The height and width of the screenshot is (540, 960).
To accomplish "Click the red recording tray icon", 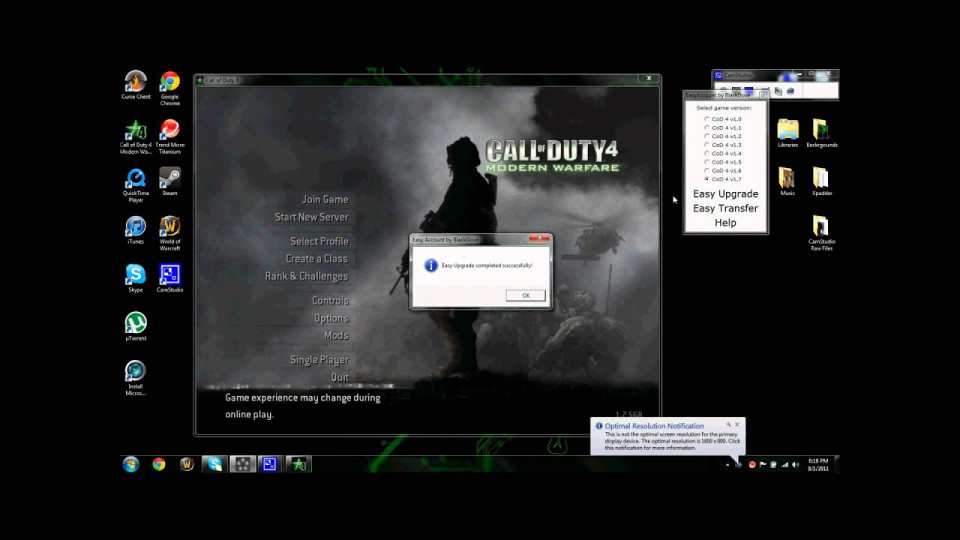I will 752,465.
